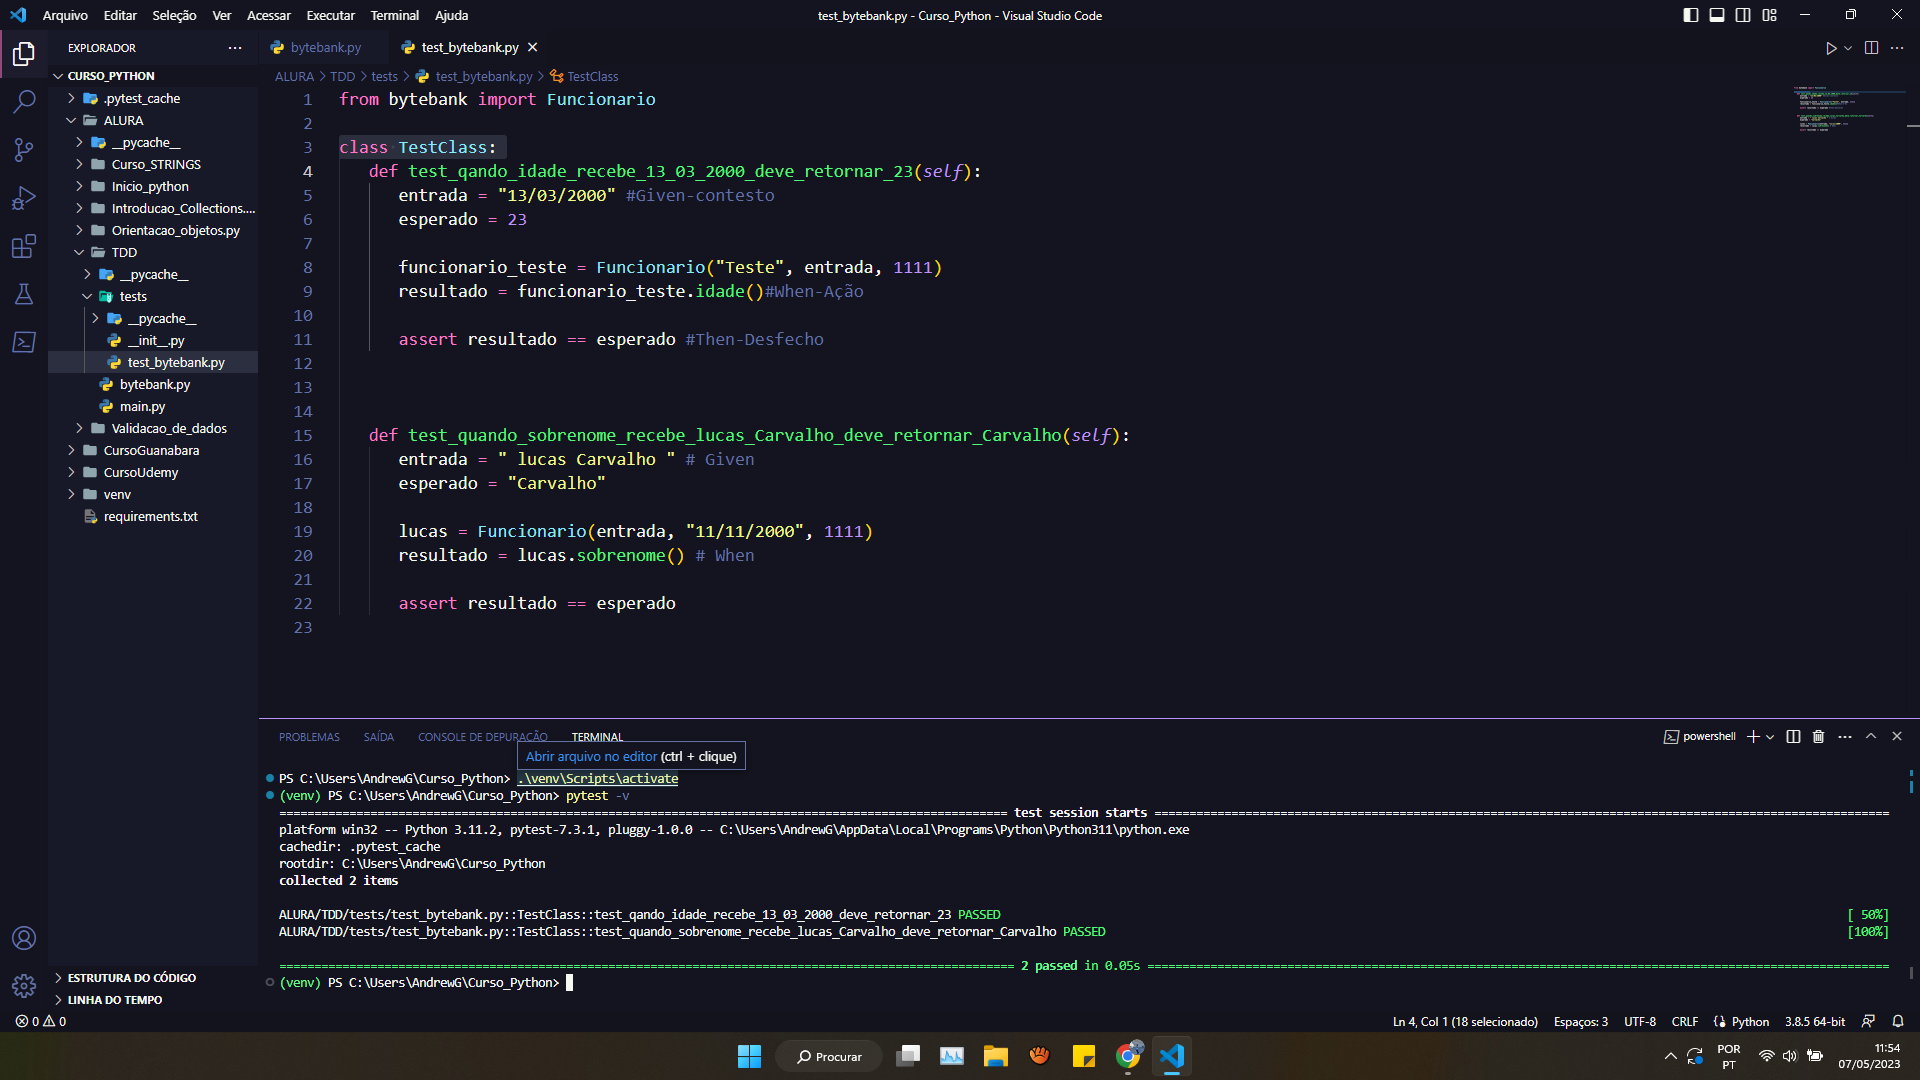This screenshot has height=1080, width=1920.
Task: Click the Run Python File play icon
Action: tap(1830, 48)
